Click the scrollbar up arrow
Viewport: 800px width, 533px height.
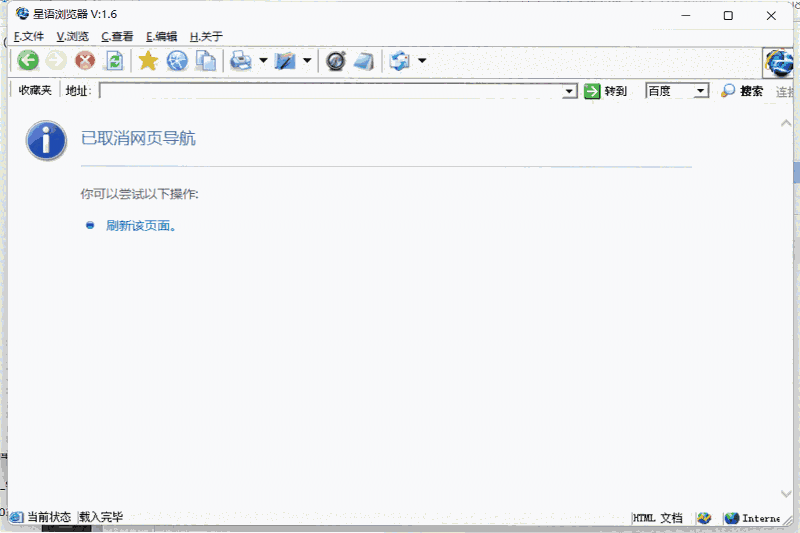[x=786, y=123]
